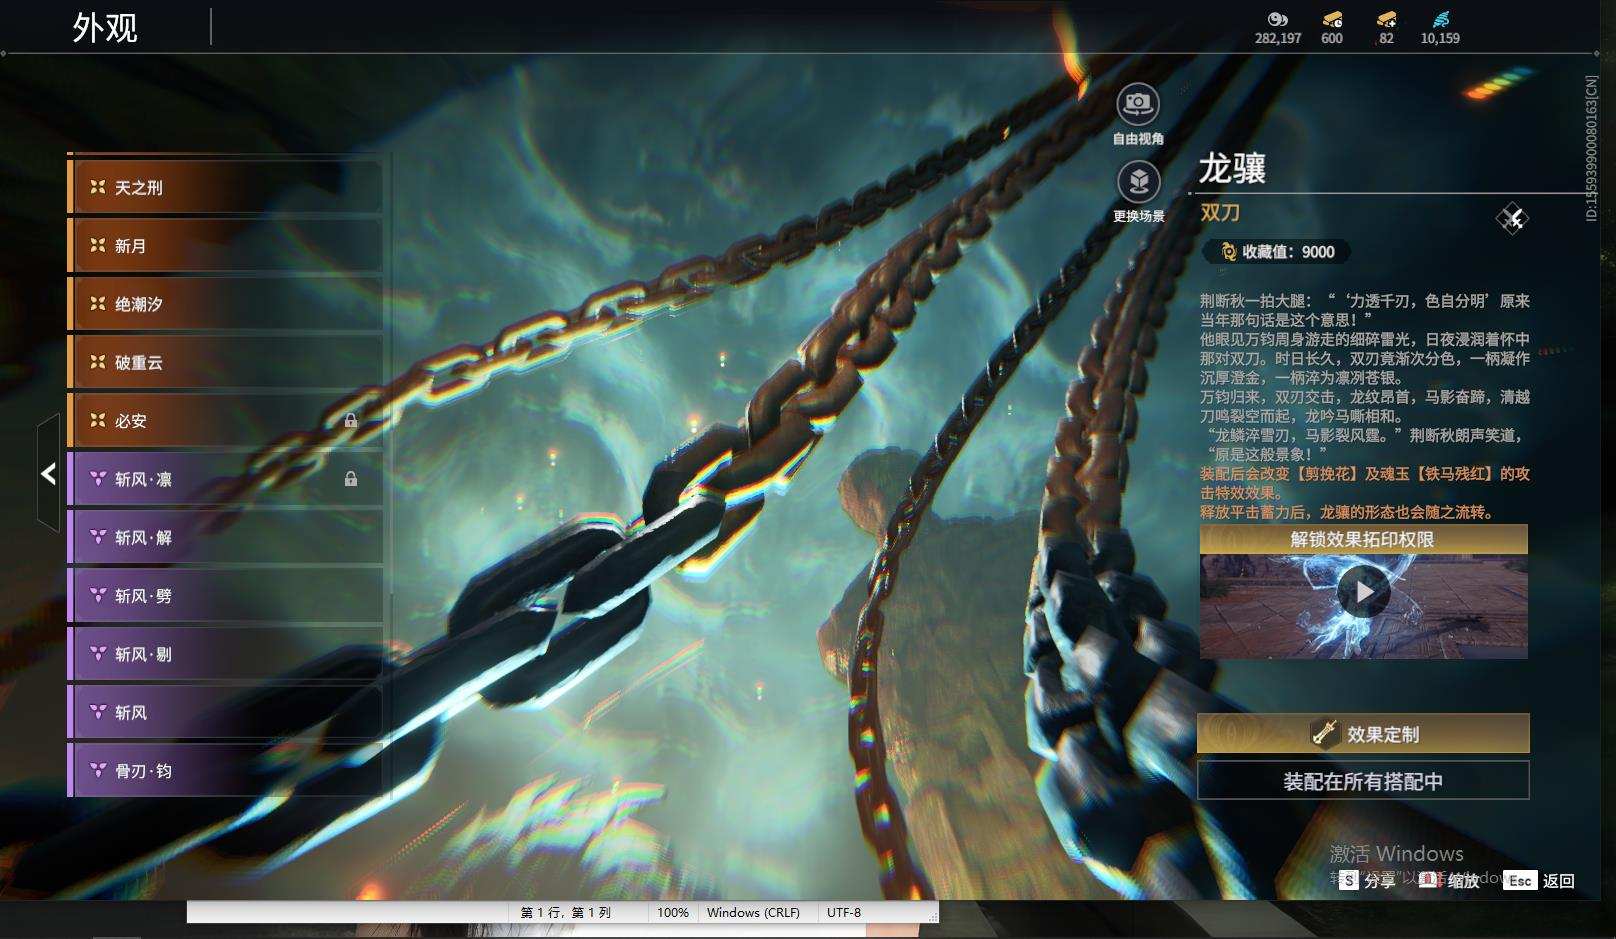Screen dimensions: 1616x939
Task: Collapse the skin list with the left arrow
Action: (48, 473)
